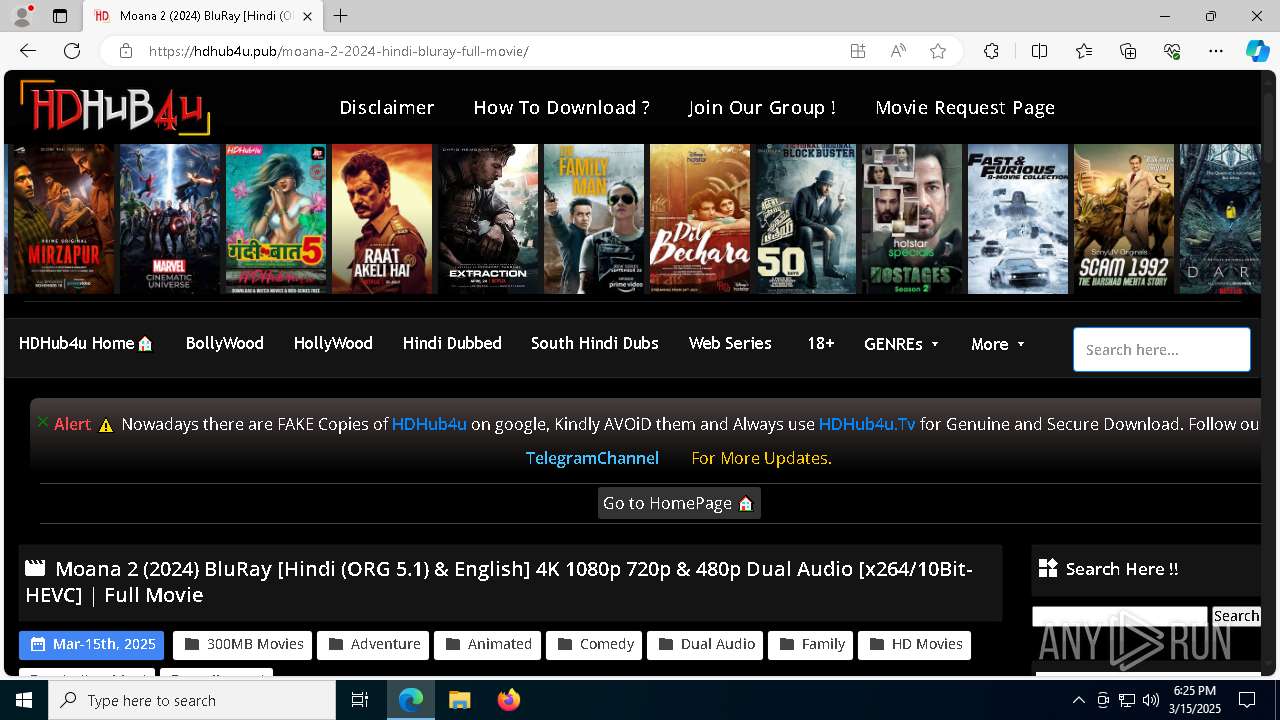Refresh the page with the reload icon
The width and height of the screenshot is (1280, 720).
(x=72, y=51)
